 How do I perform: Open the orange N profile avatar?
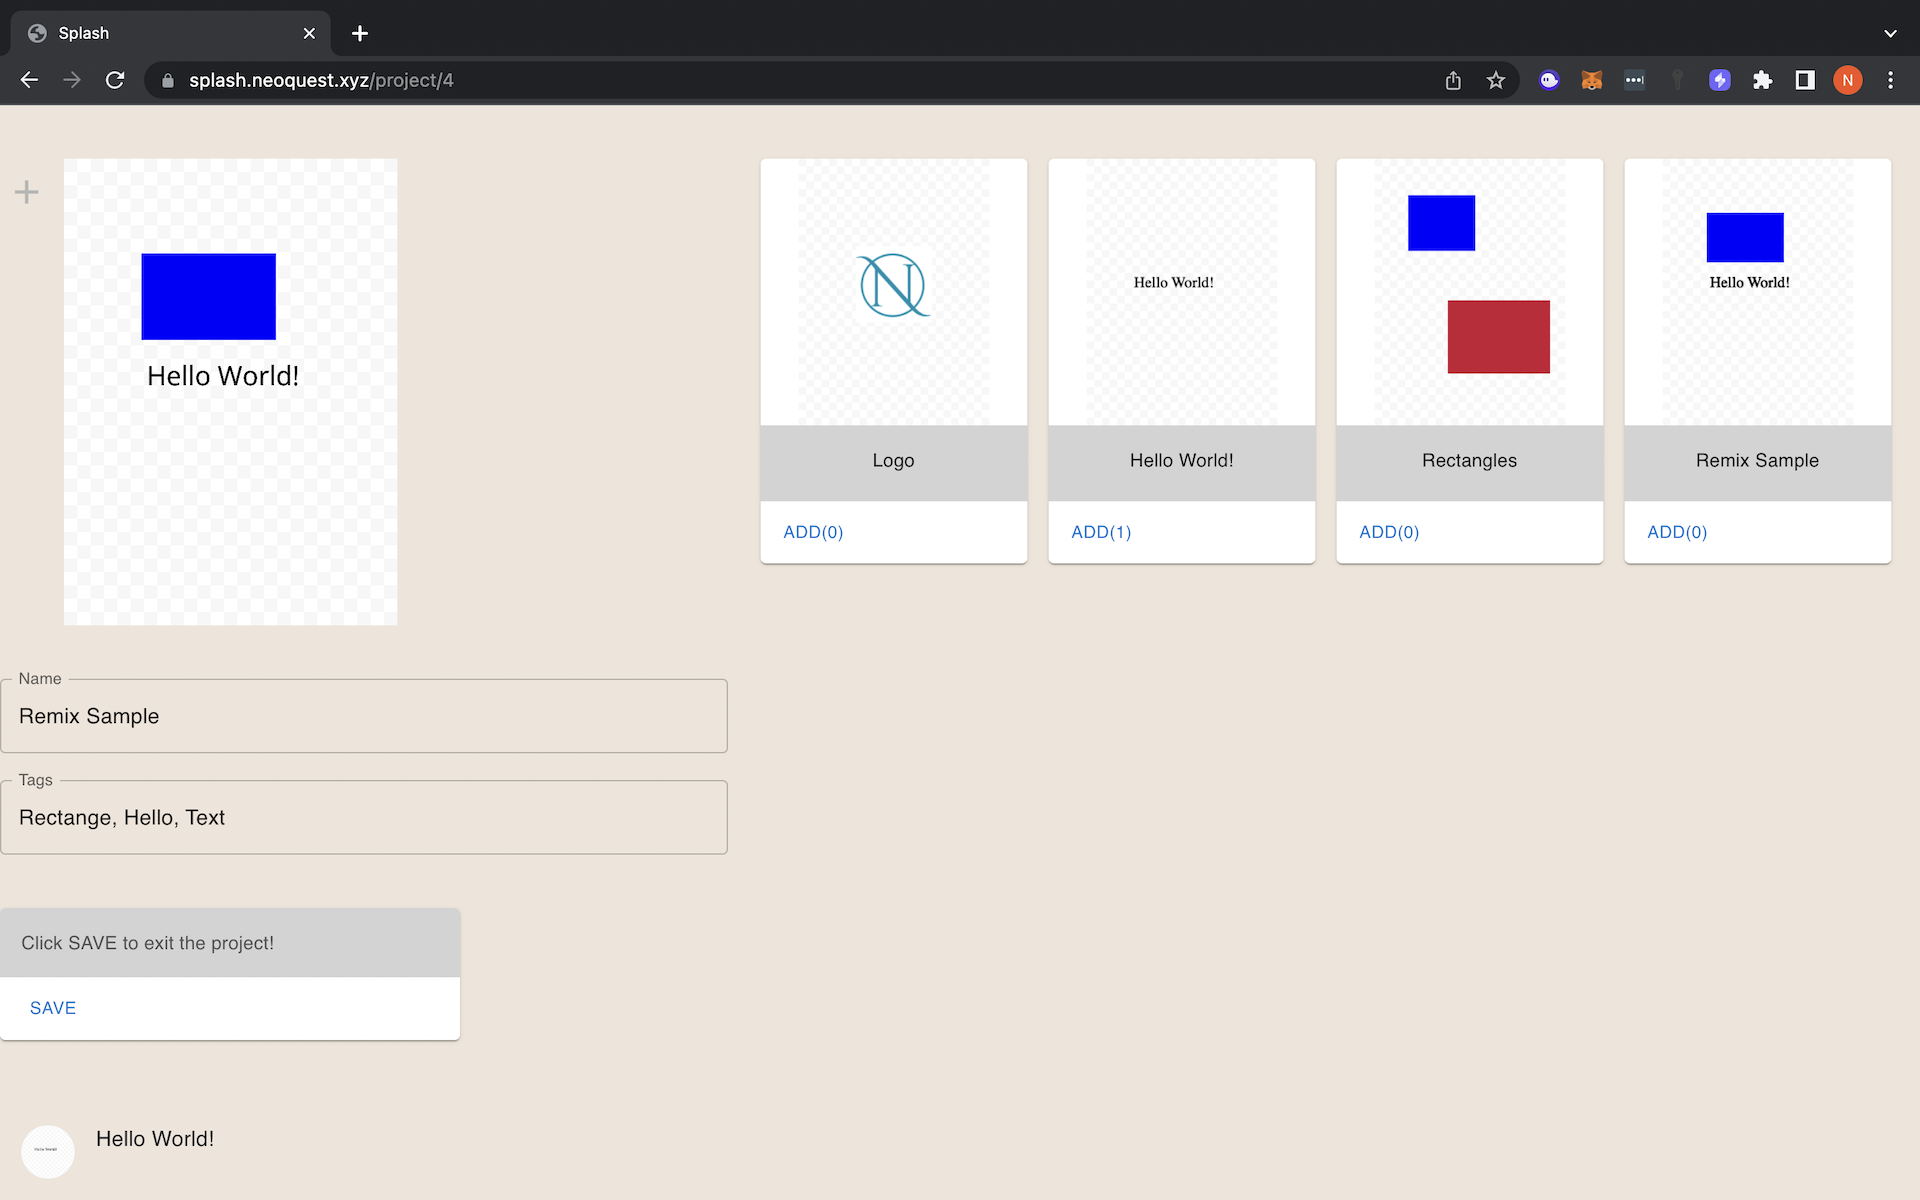click(x=1847, y=80)
